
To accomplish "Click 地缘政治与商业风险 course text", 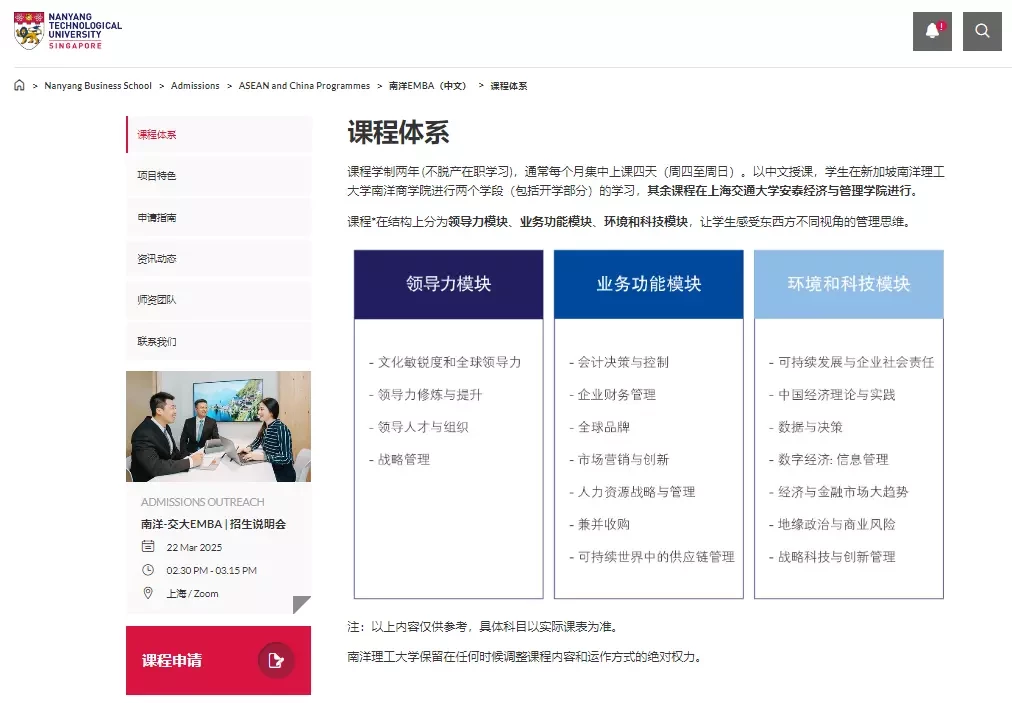I will point(836,524).
